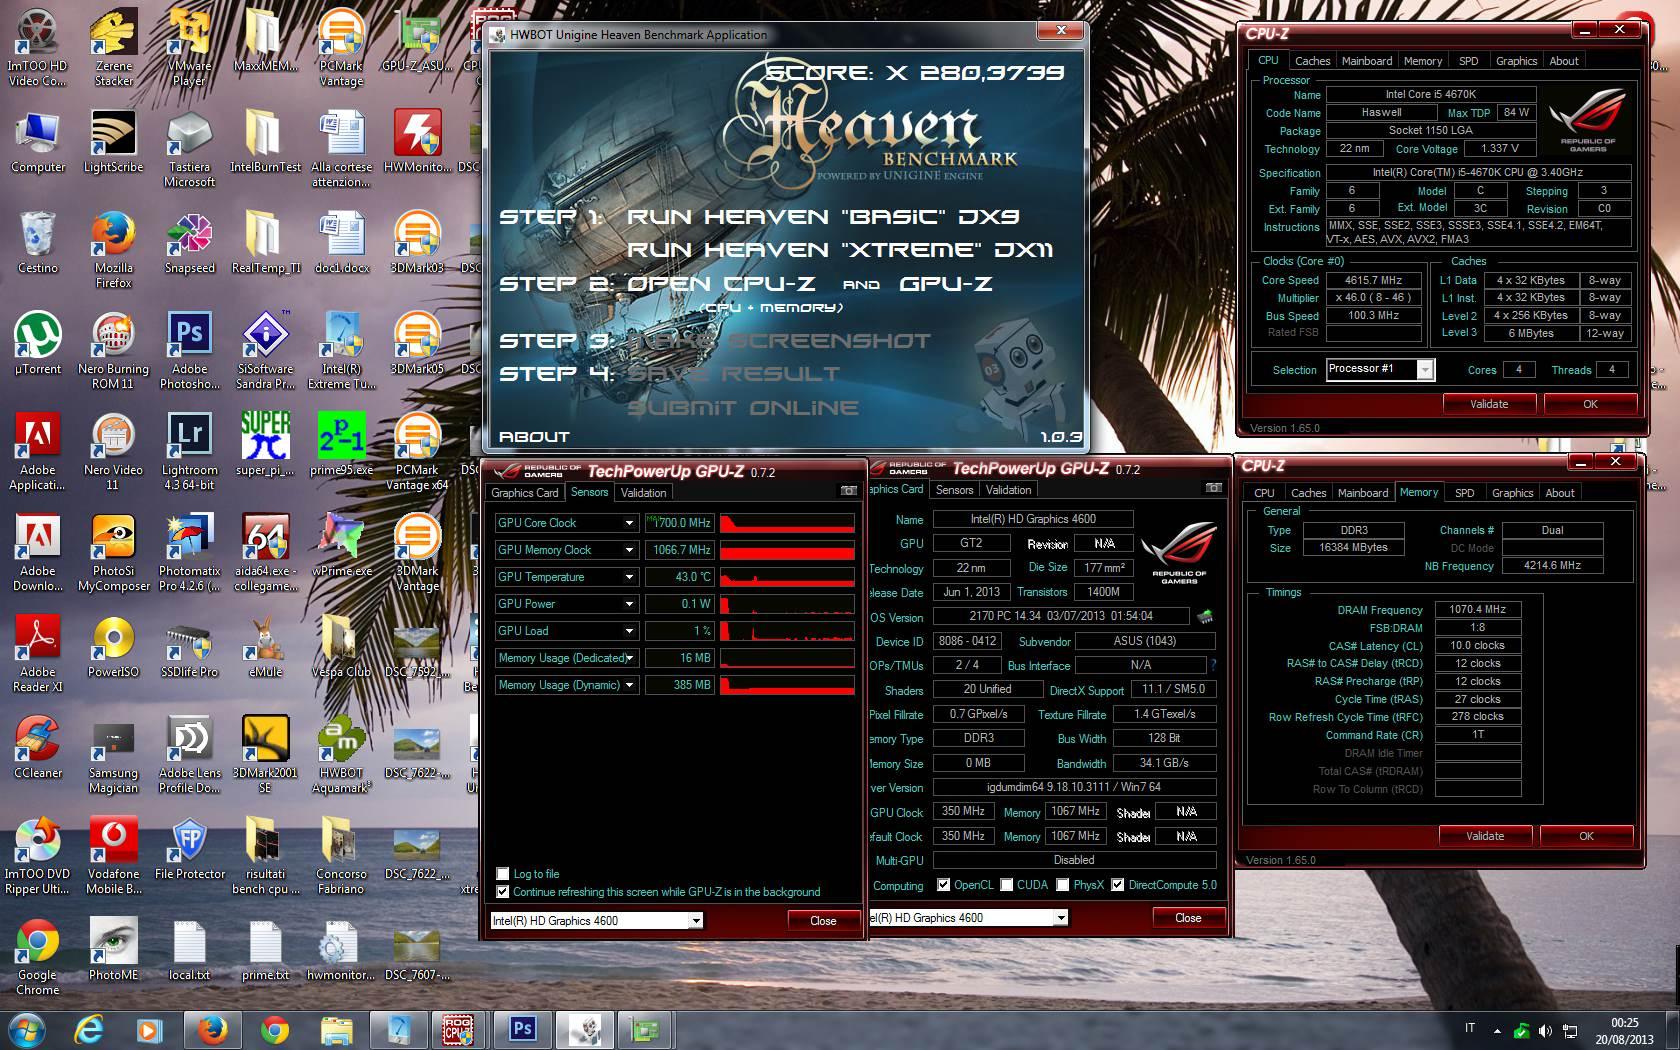Launch µTorrent from the desktop

38,343
